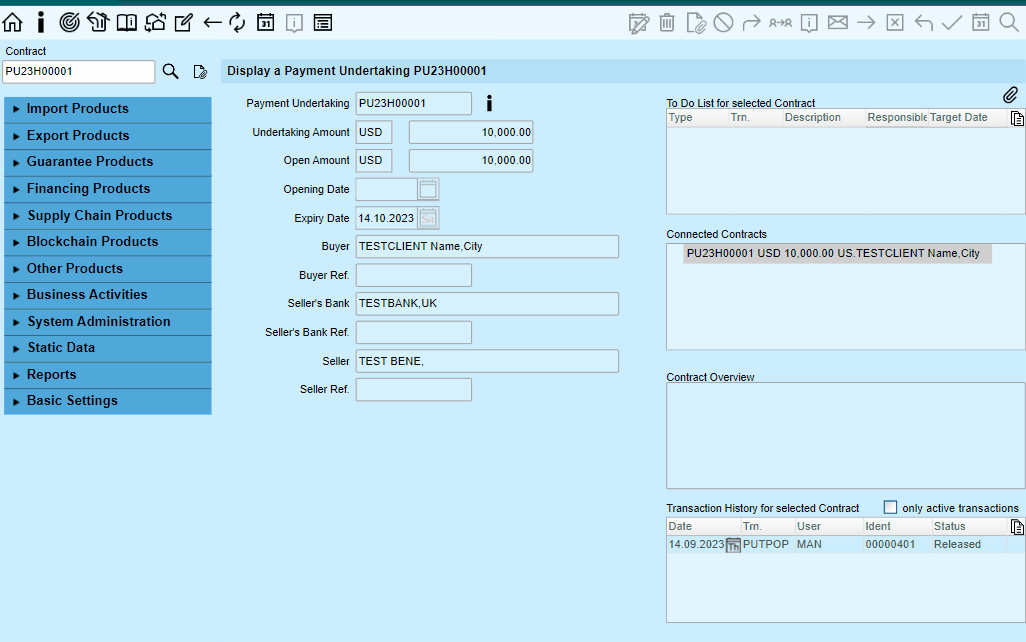Click the delete trash icon in the toolbar
Image resolution: width=1026 pixels, height=642 pixels.
point(666,22)
